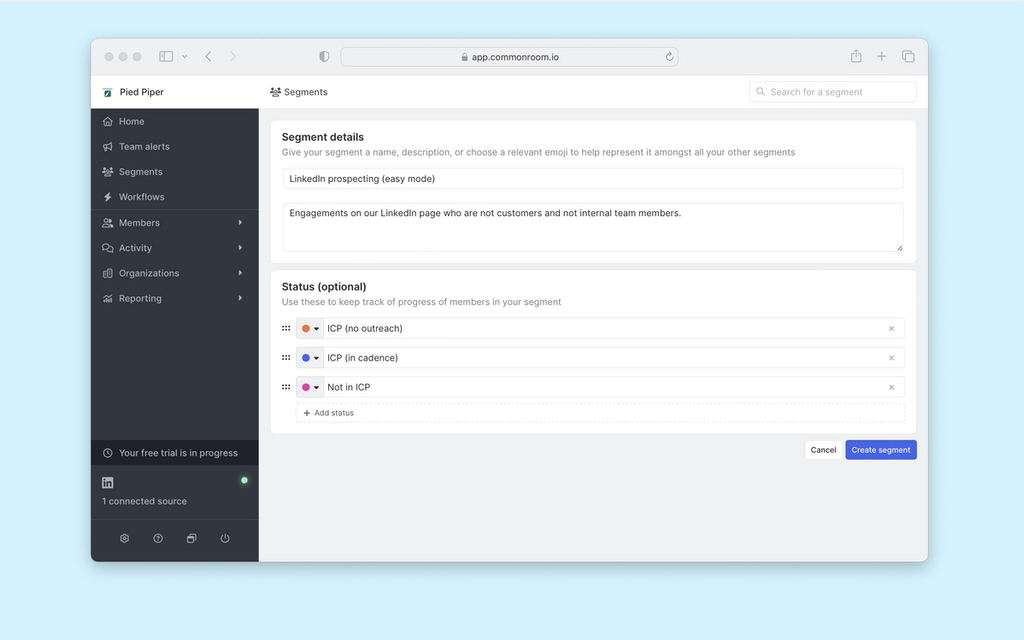The image size is (1024, 640).
Task: Click the Segments icon in the sidebar
Action: (109, 171)
